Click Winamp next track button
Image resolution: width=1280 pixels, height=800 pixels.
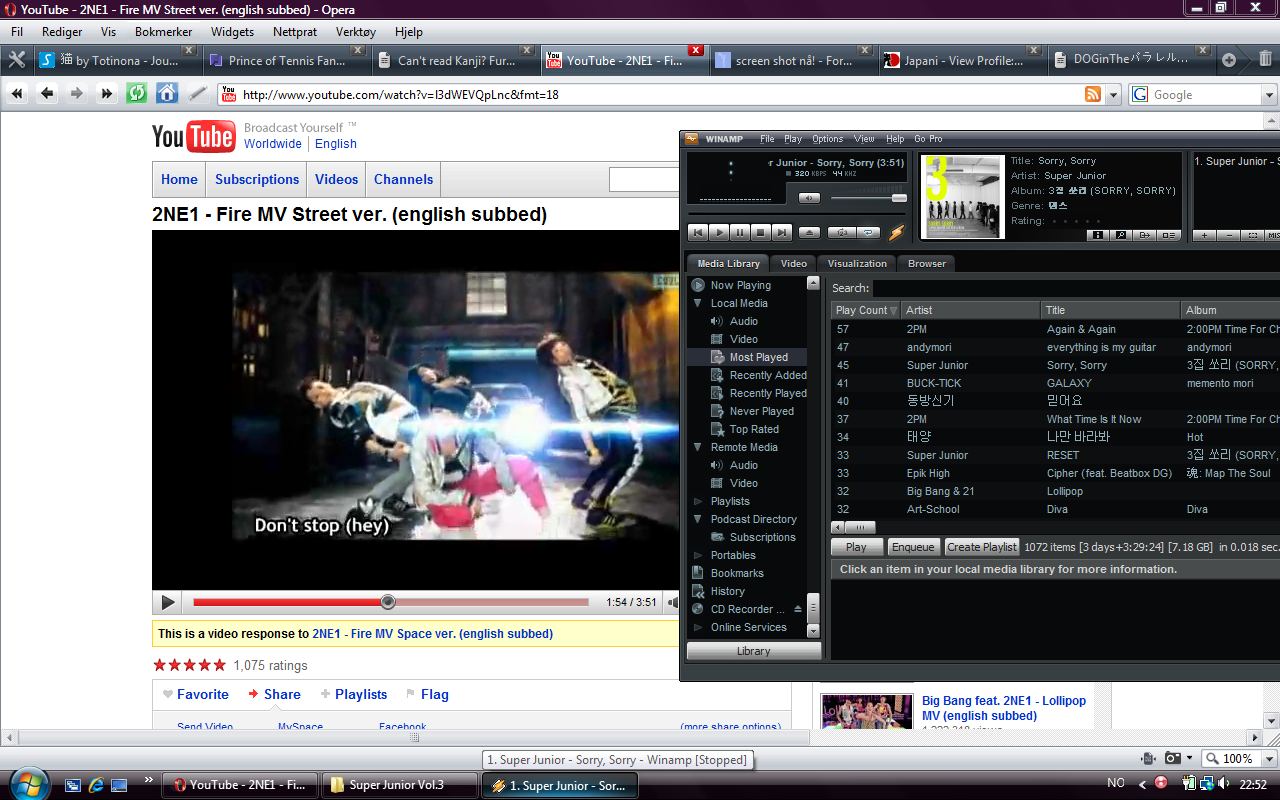tap(782, 232)
